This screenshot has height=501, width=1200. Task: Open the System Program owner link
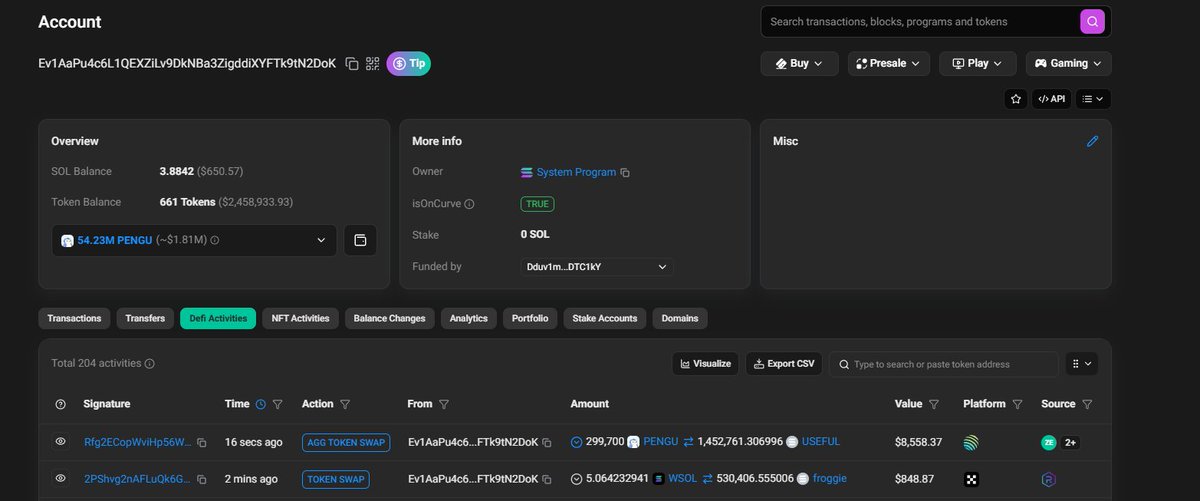[x=576, y=172]
